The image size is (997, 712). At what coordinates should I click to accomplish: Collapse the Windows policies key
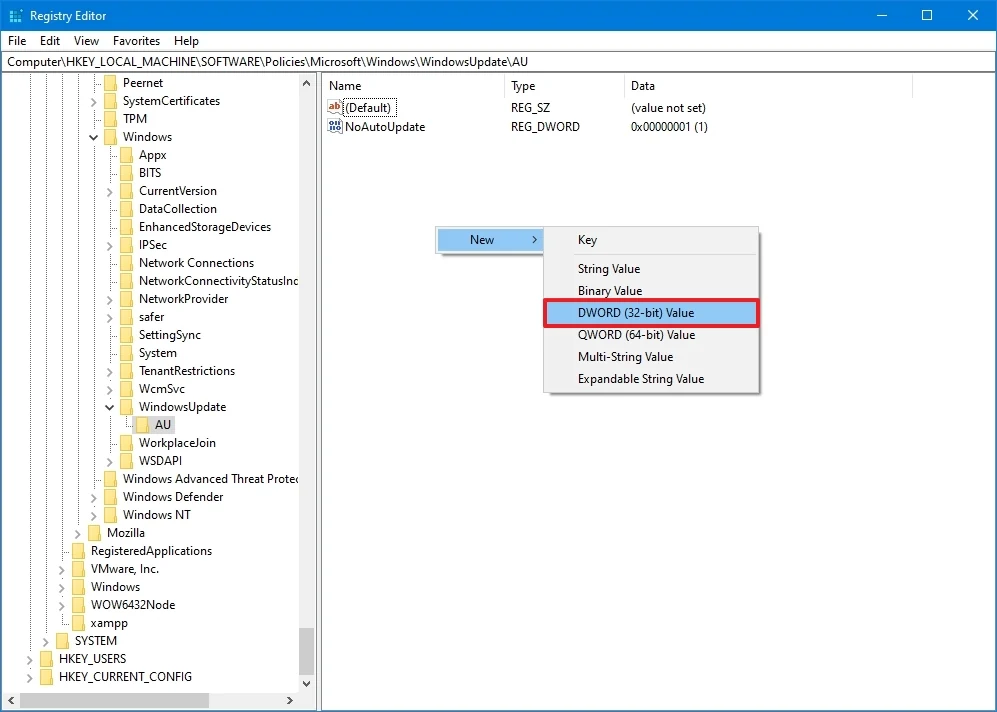click(93, 137)
